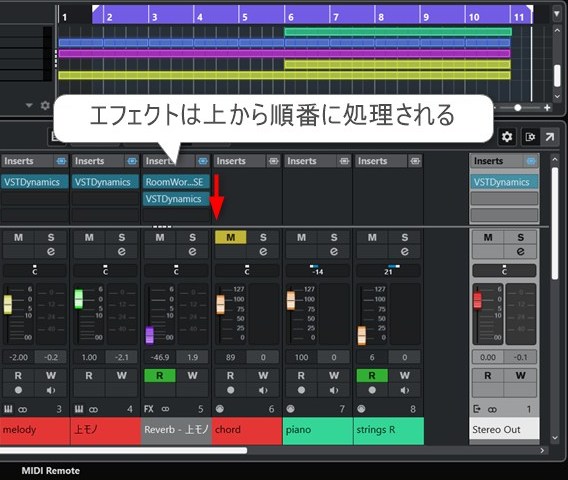The image size is (568, 480).
Task: Open empty second insert slot on Stereo Out
Action: click(504, 199)
